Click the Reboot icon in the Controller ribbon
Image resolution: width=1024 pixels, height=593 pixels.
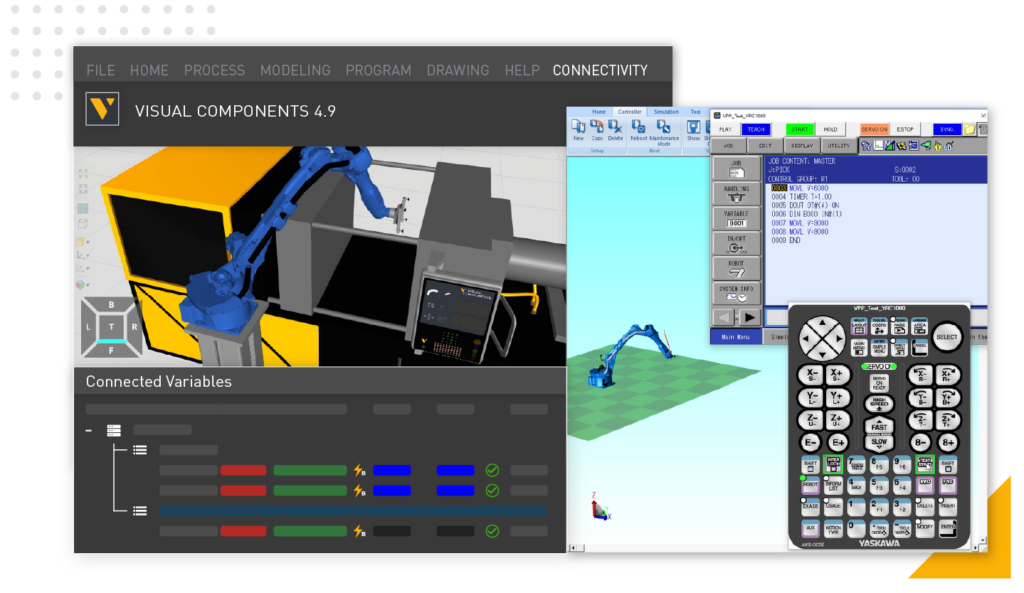(639, 127)
